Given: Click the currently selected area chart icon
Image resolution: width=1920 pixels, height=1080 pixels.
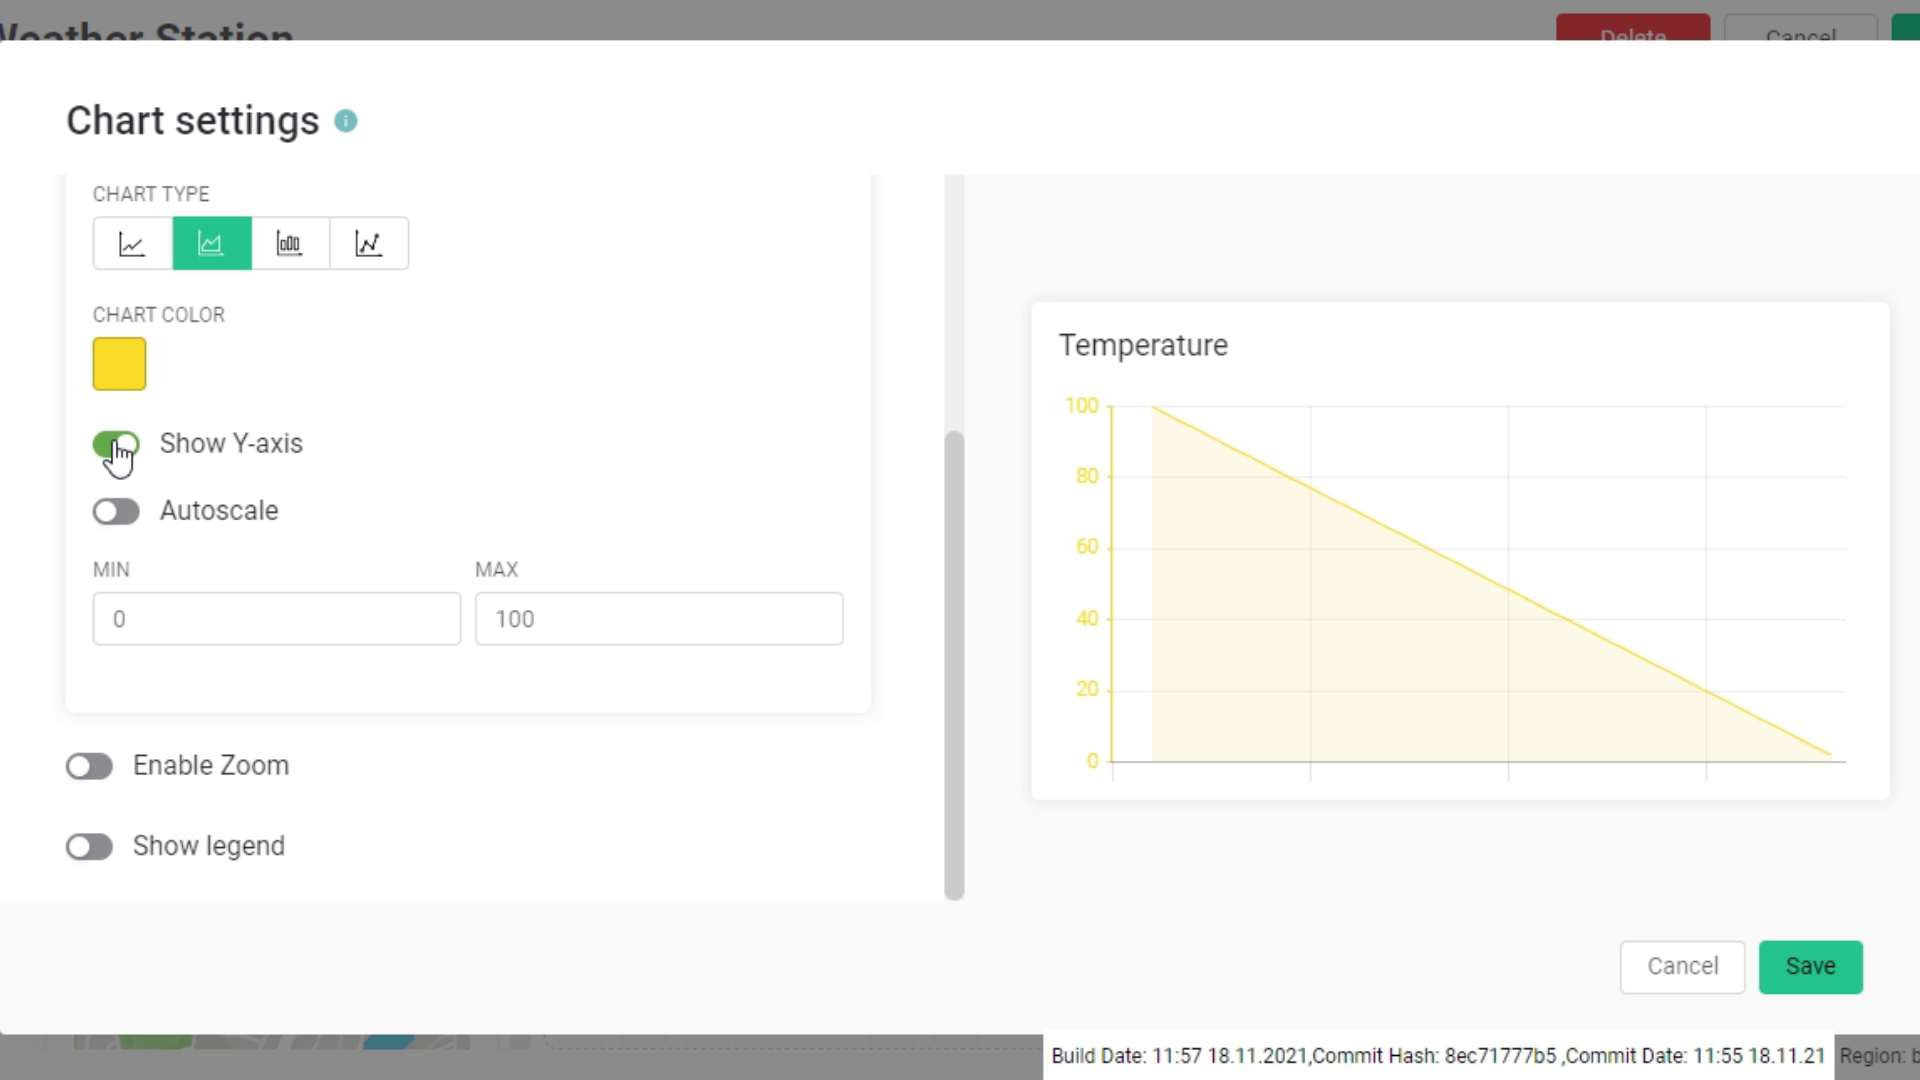Looking at the screenshot, I should [x=211, y=243].
